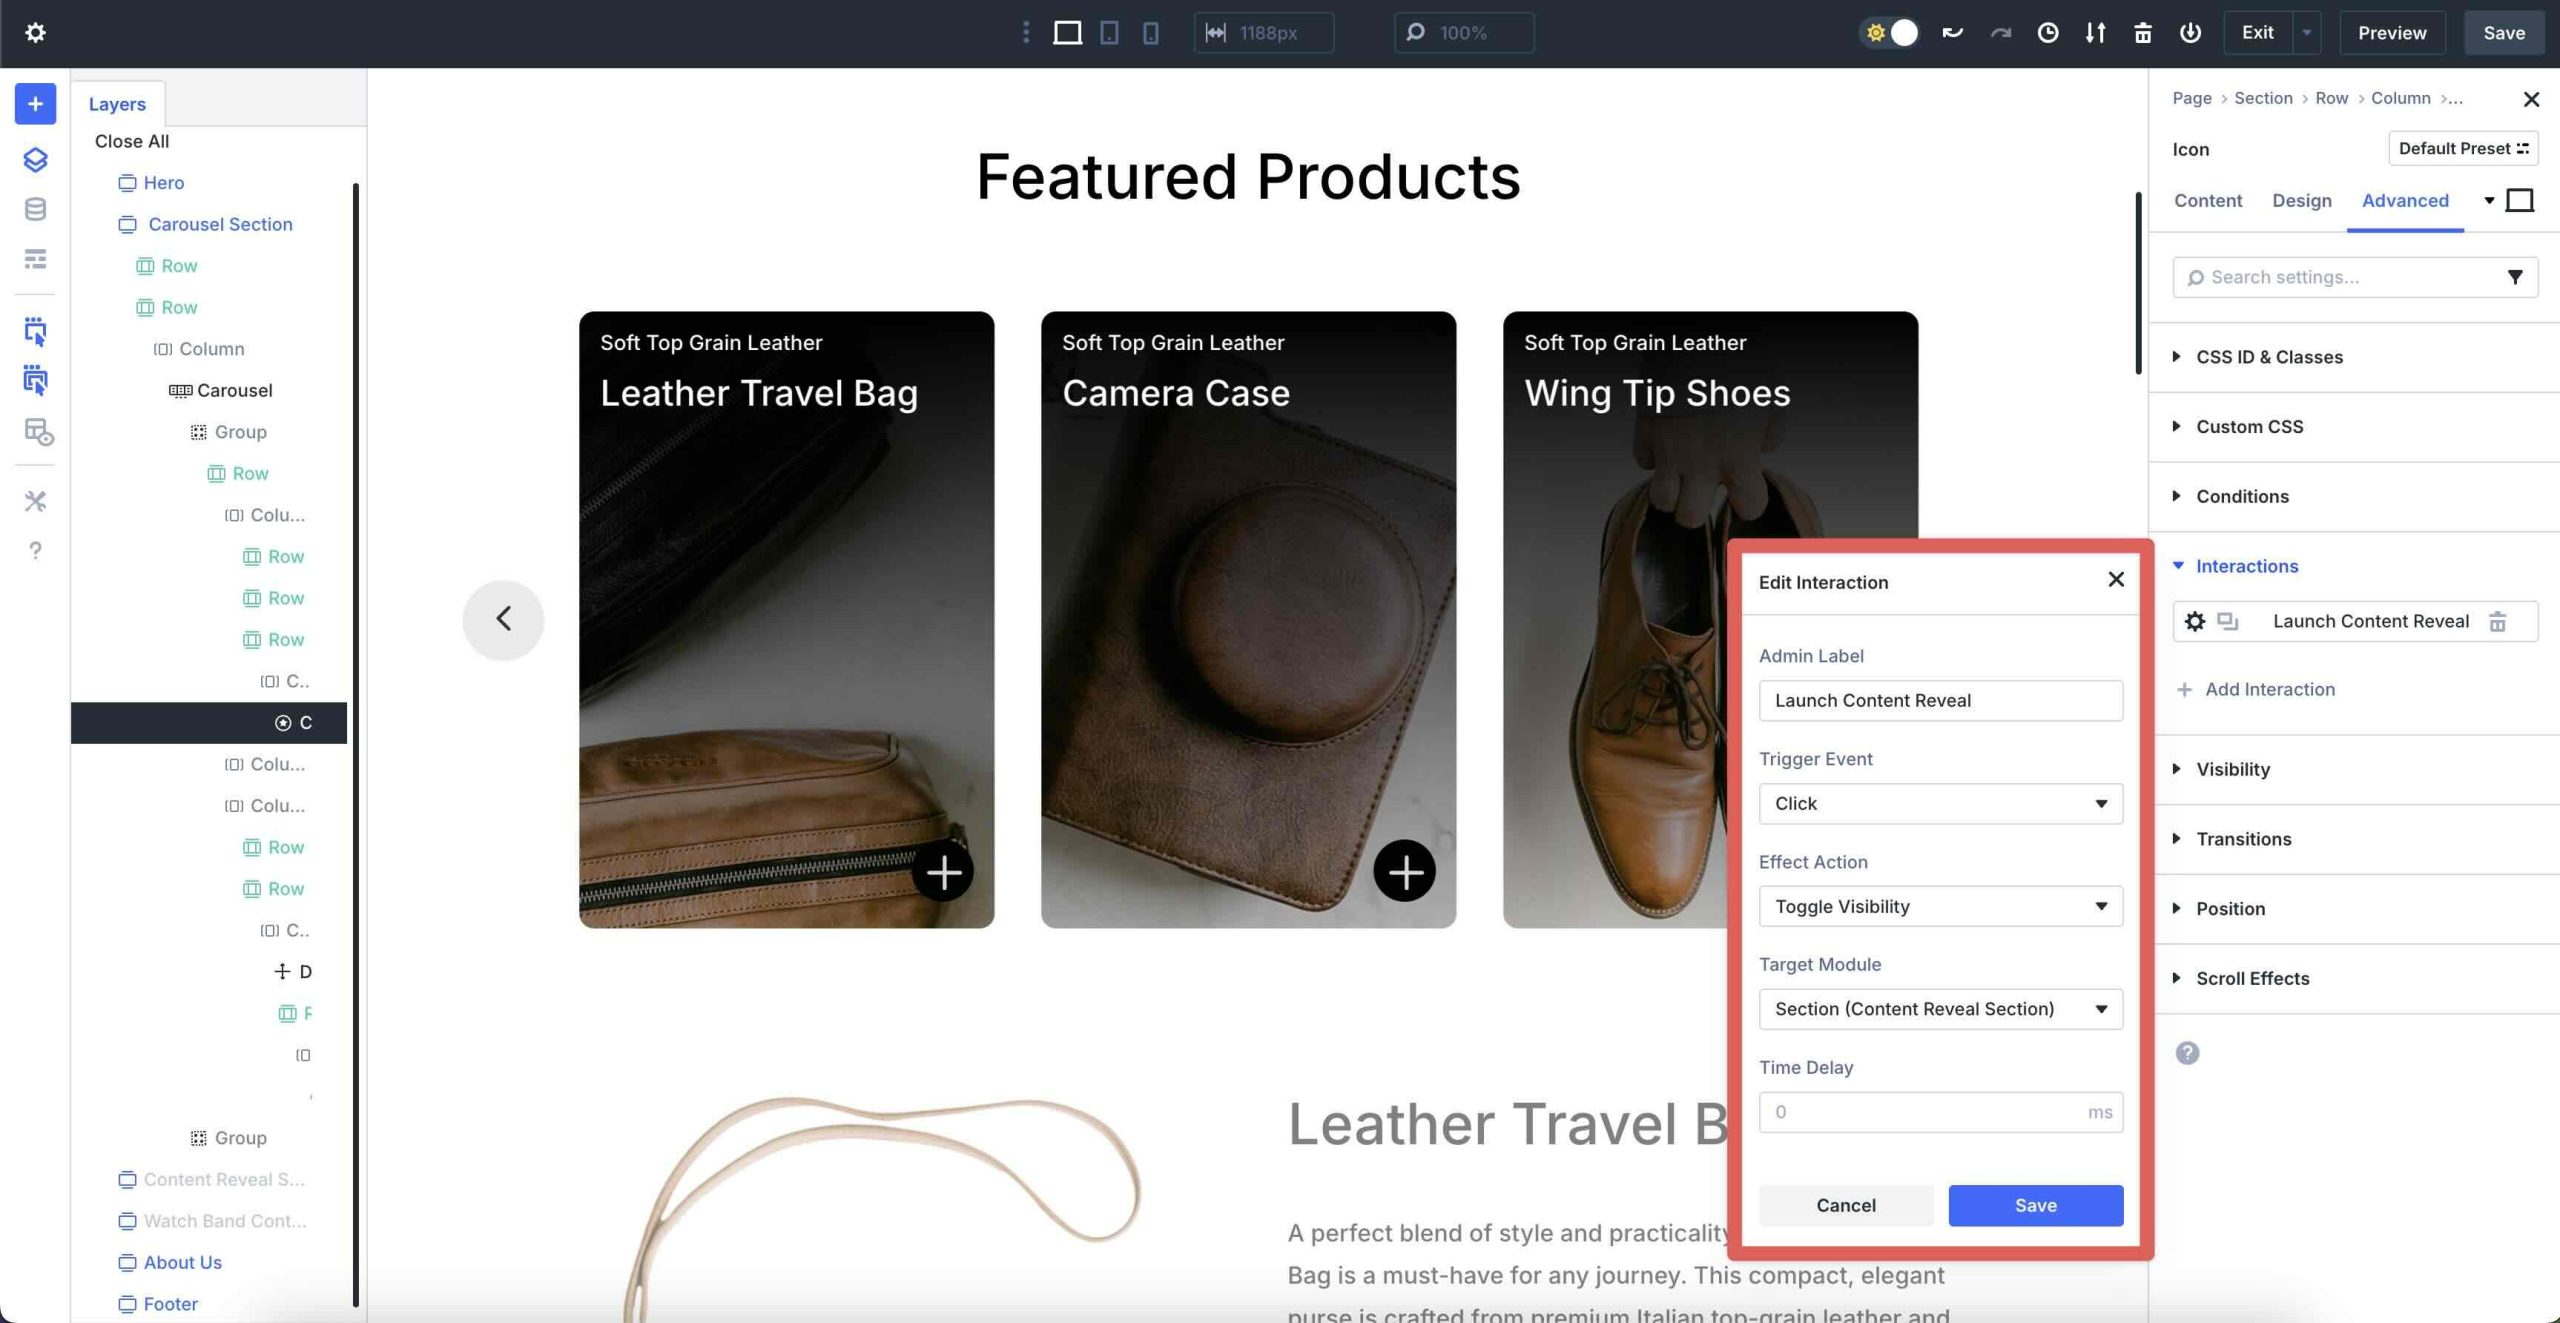The width and height of the screenshot is (2560, 1323).
Task: Open the Layers view icon in sidebar
Action: (35, 160)
